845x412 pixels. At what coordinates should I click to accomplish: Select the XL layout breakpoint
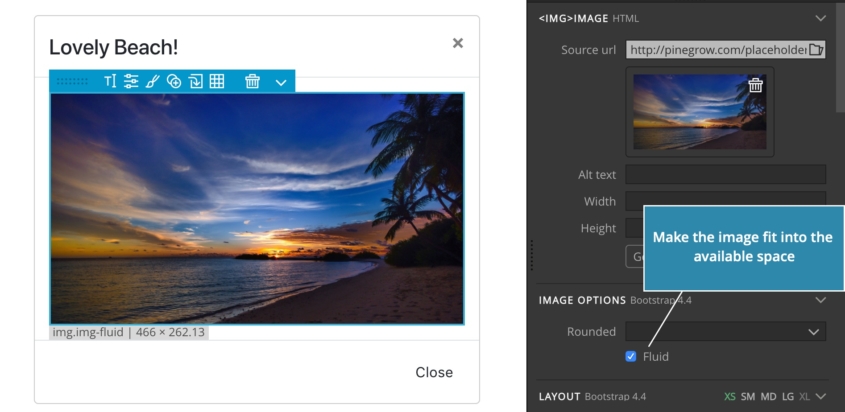[x=804, y=396]
